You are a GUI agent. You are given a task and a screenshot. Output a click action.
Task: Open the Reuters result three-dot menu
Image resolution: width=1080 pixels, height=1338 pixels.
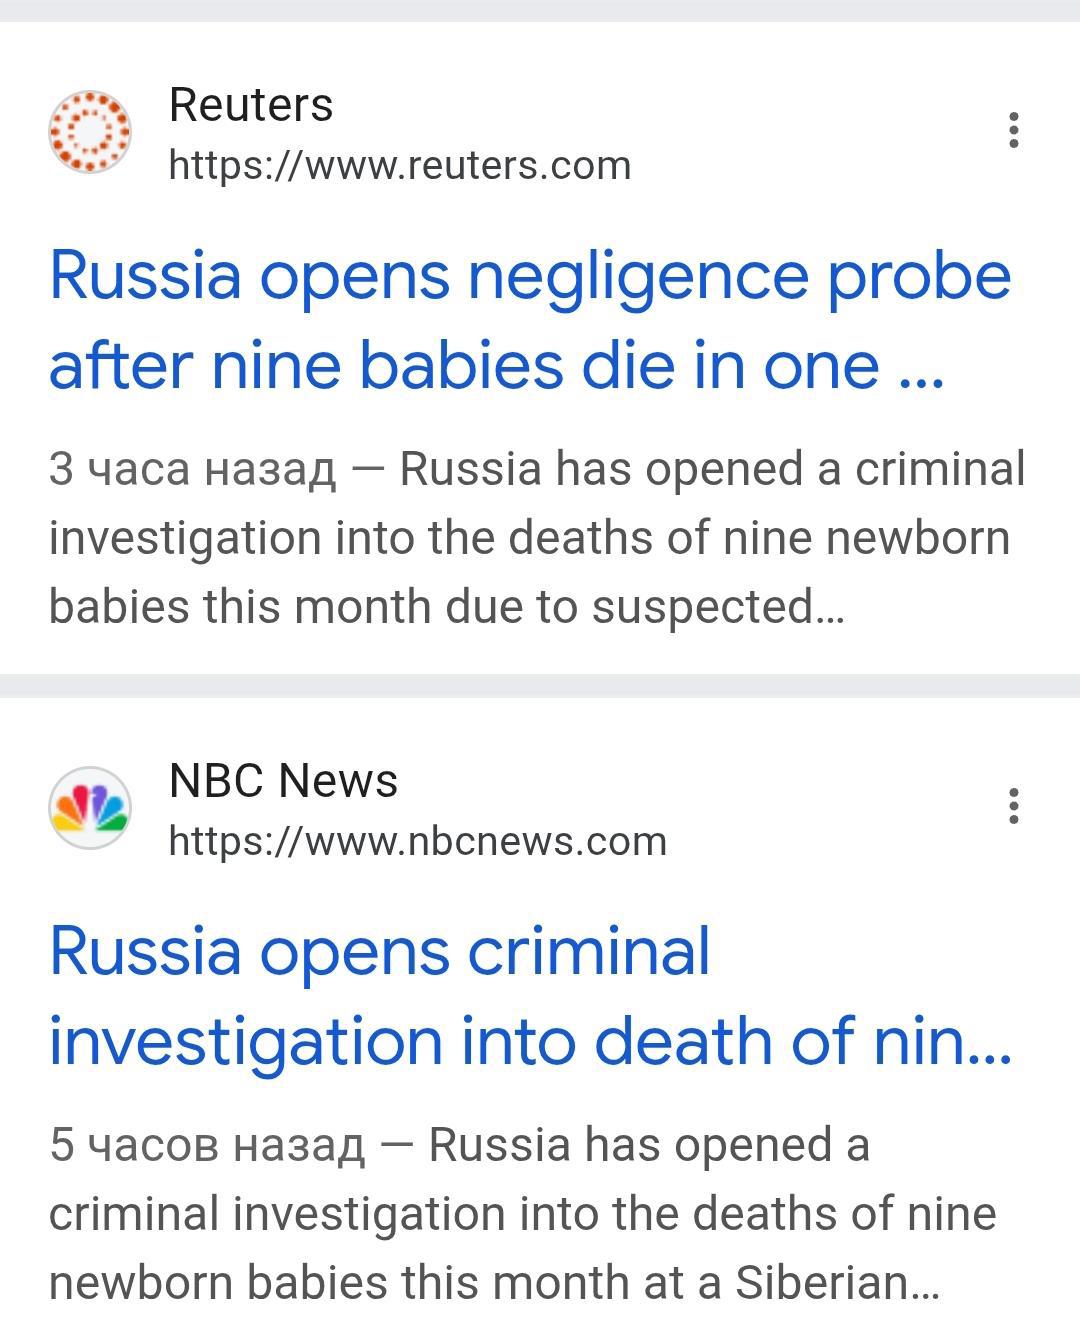[1014, 131]
